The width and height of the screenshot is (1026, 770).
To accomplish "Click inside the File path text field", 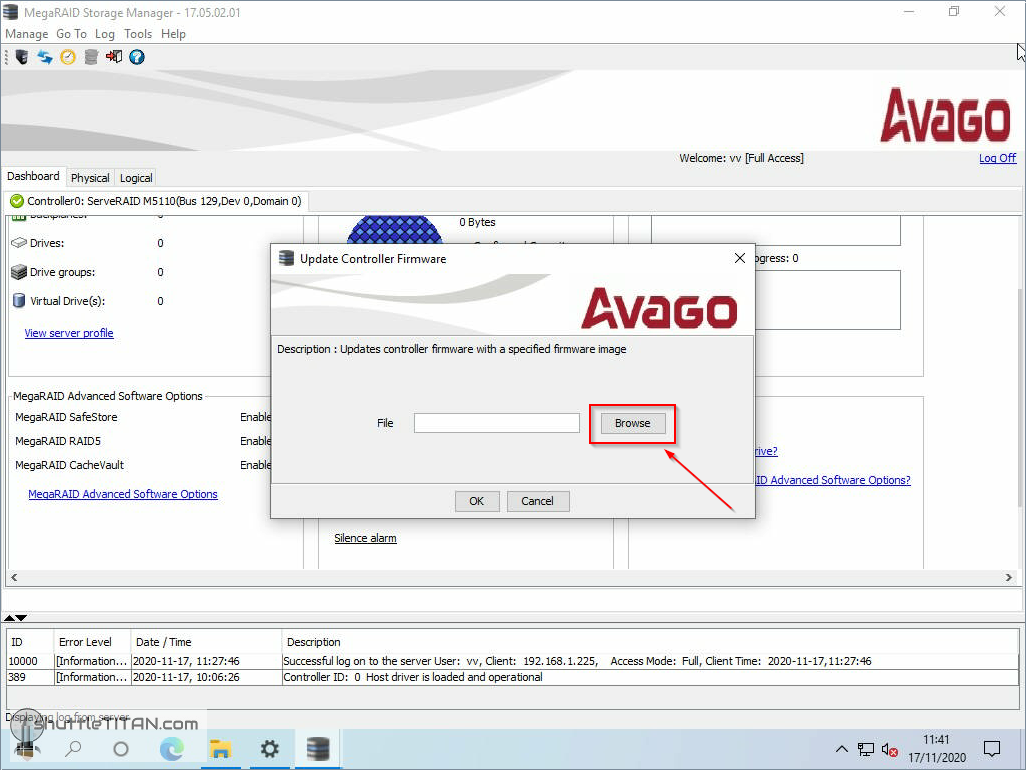I will click(x=496, y=423).
